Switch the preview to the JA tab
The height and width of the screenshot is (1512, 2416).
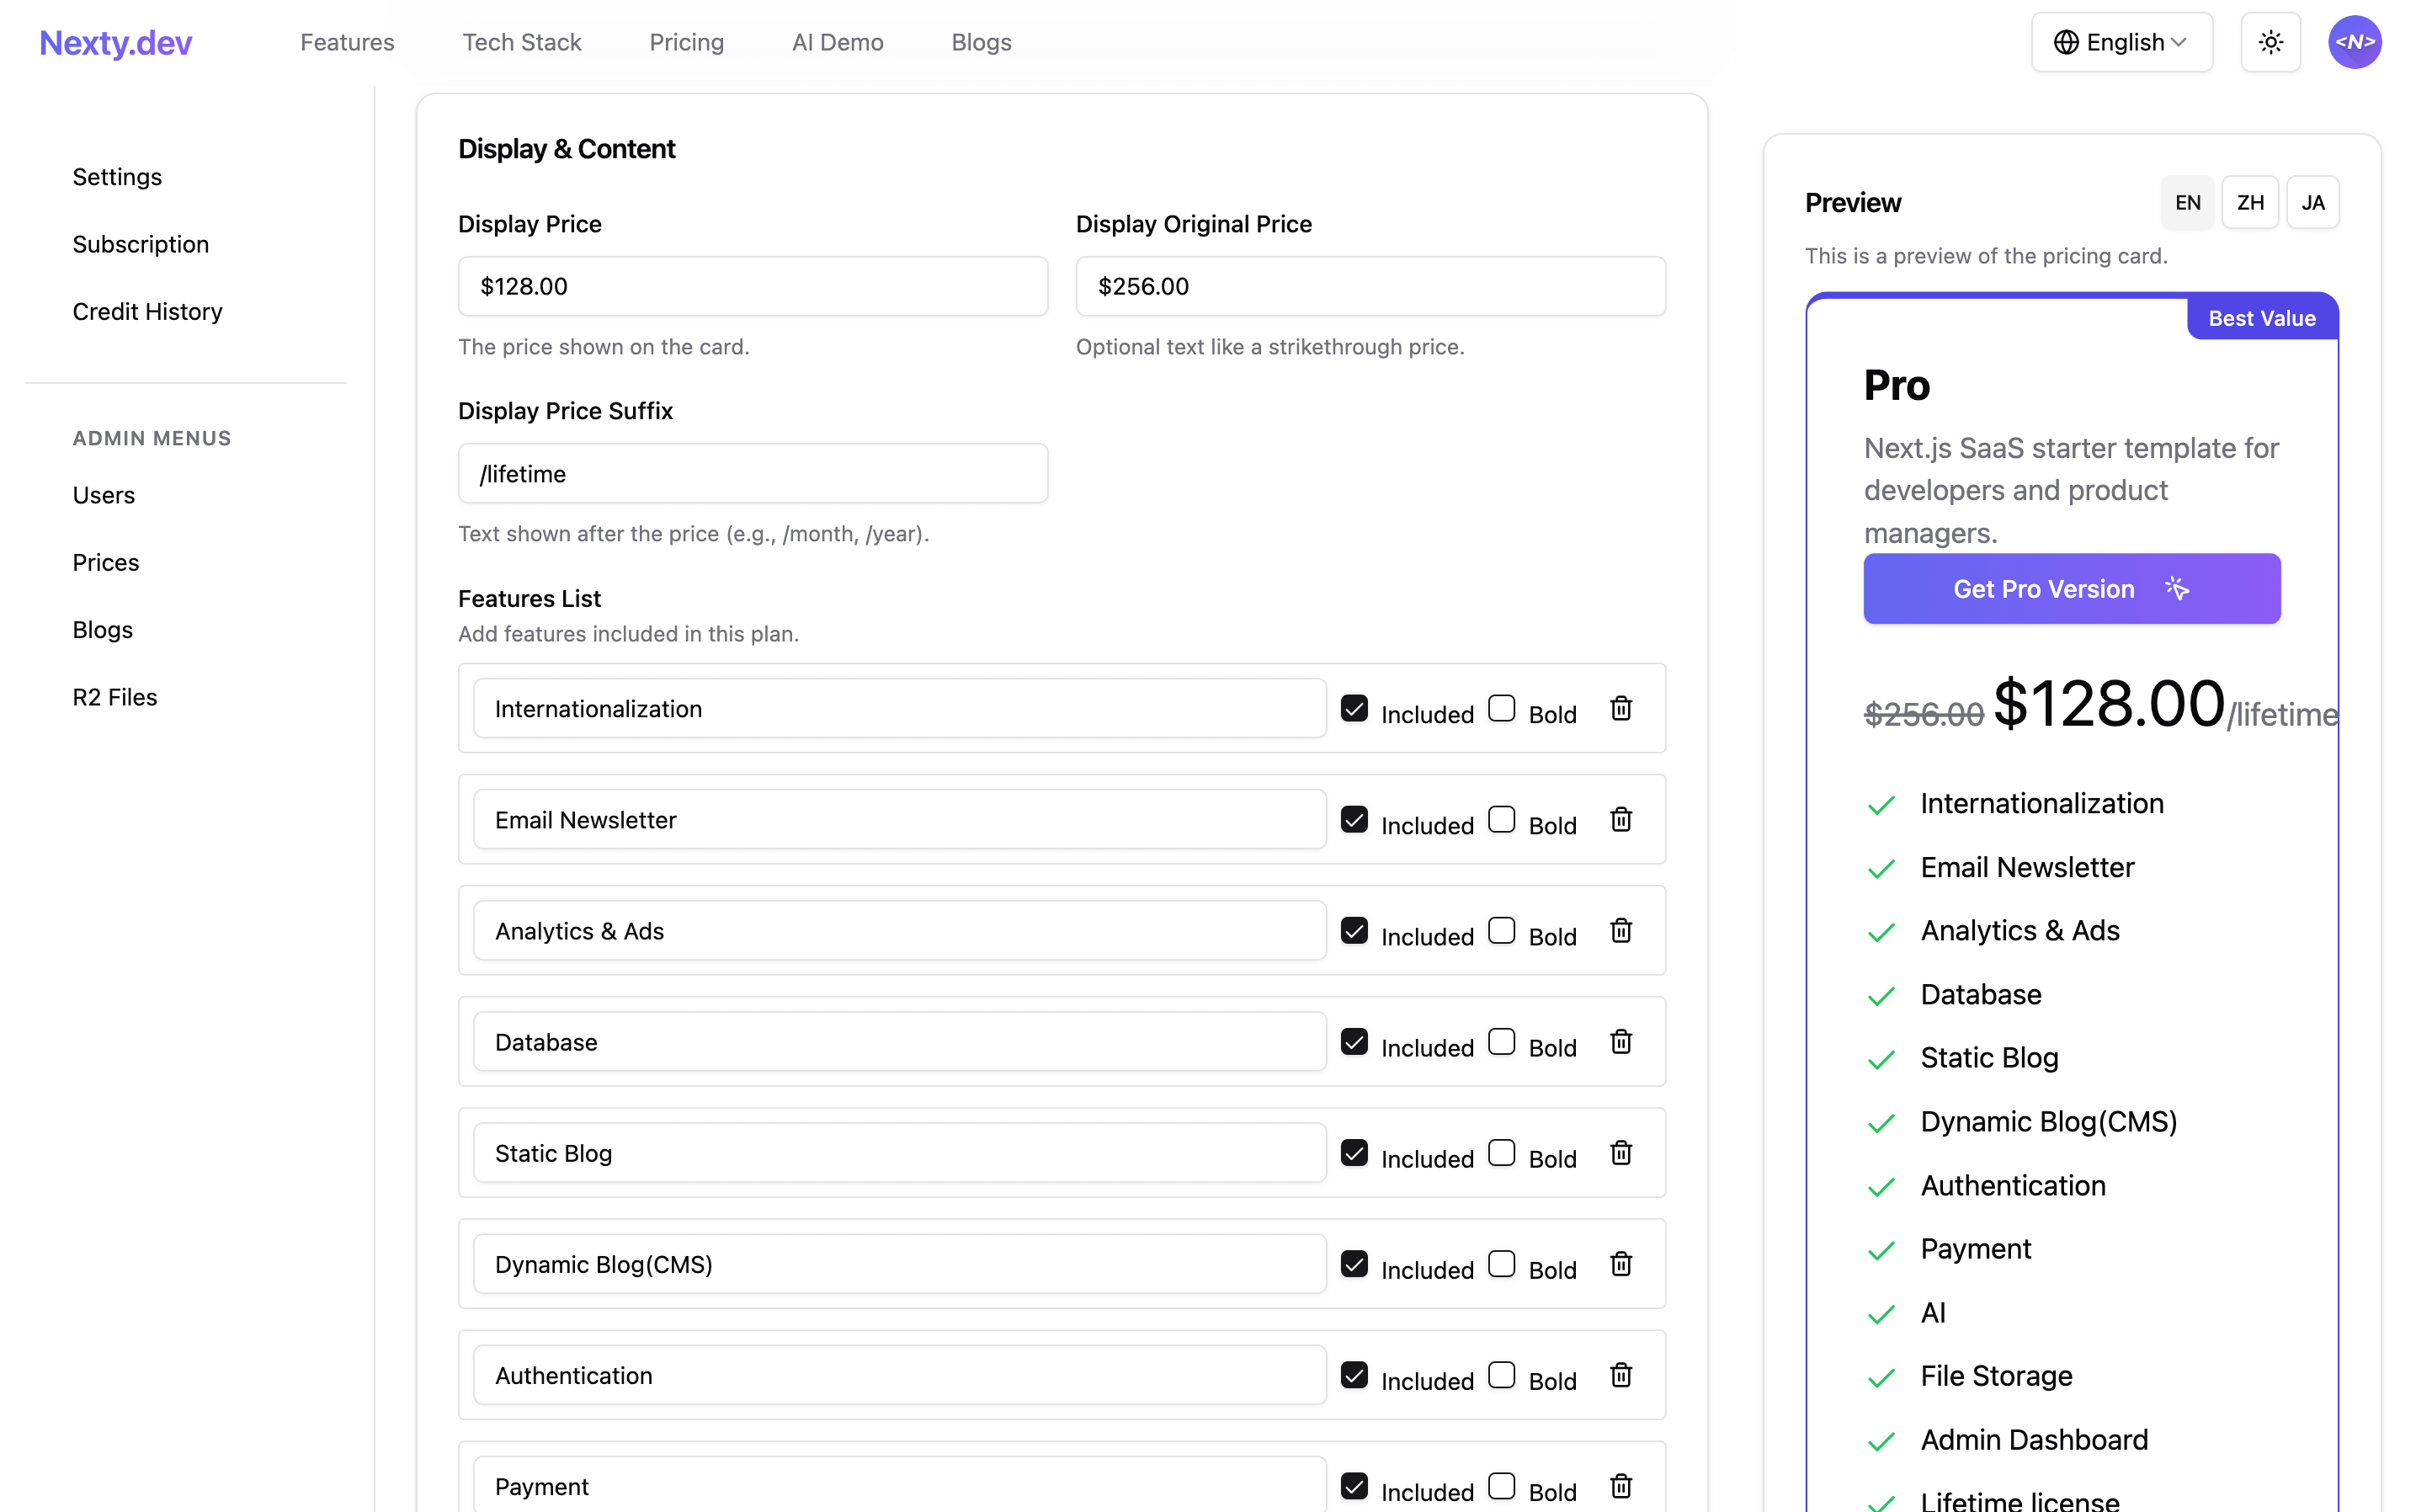(x=2313, y=202)
